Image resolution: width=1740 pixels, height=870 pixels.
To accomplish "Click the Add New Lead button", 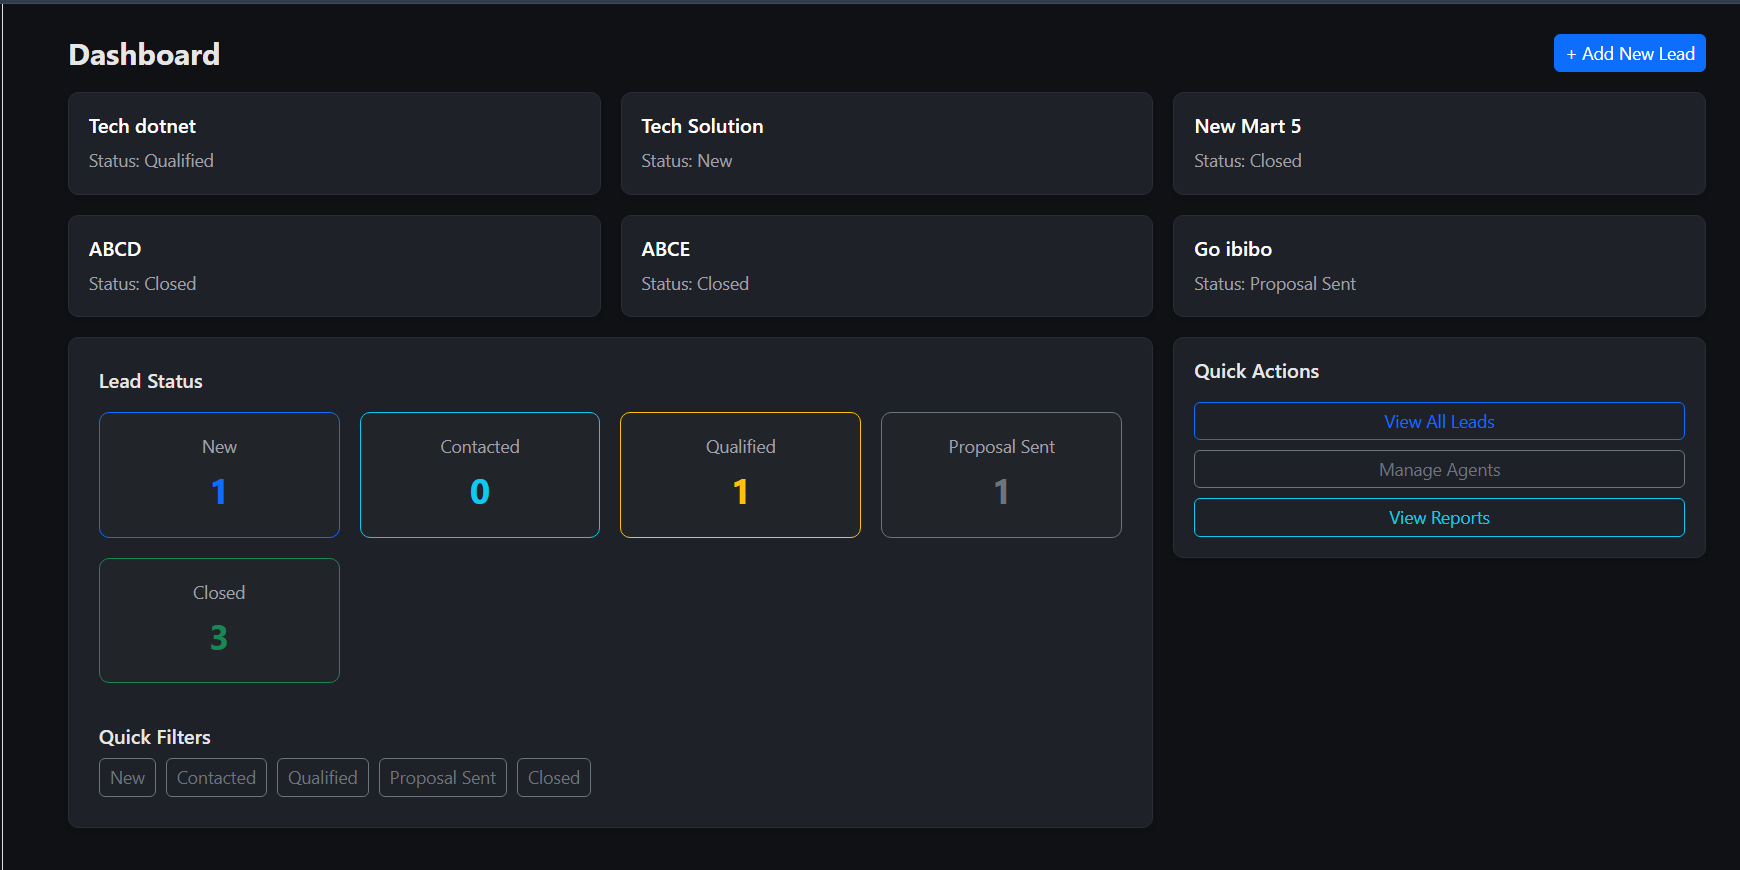I will tap(1629, 54).
